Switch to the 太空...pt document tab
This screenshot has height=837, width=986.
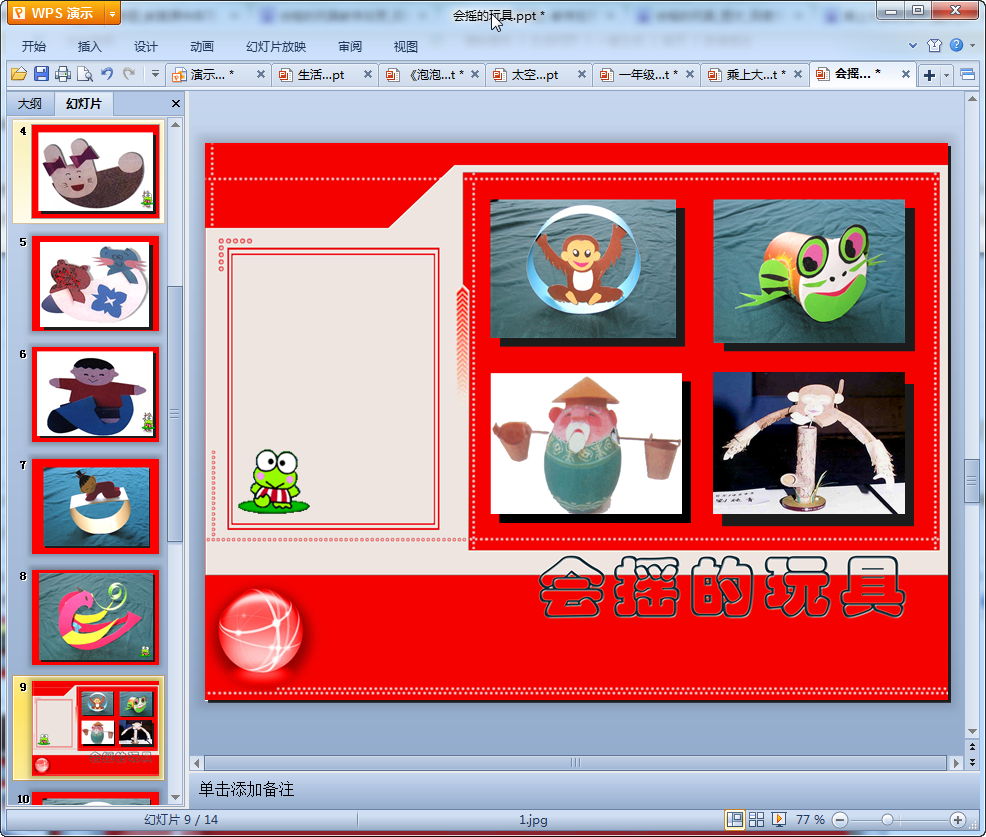tap(533, 75)
